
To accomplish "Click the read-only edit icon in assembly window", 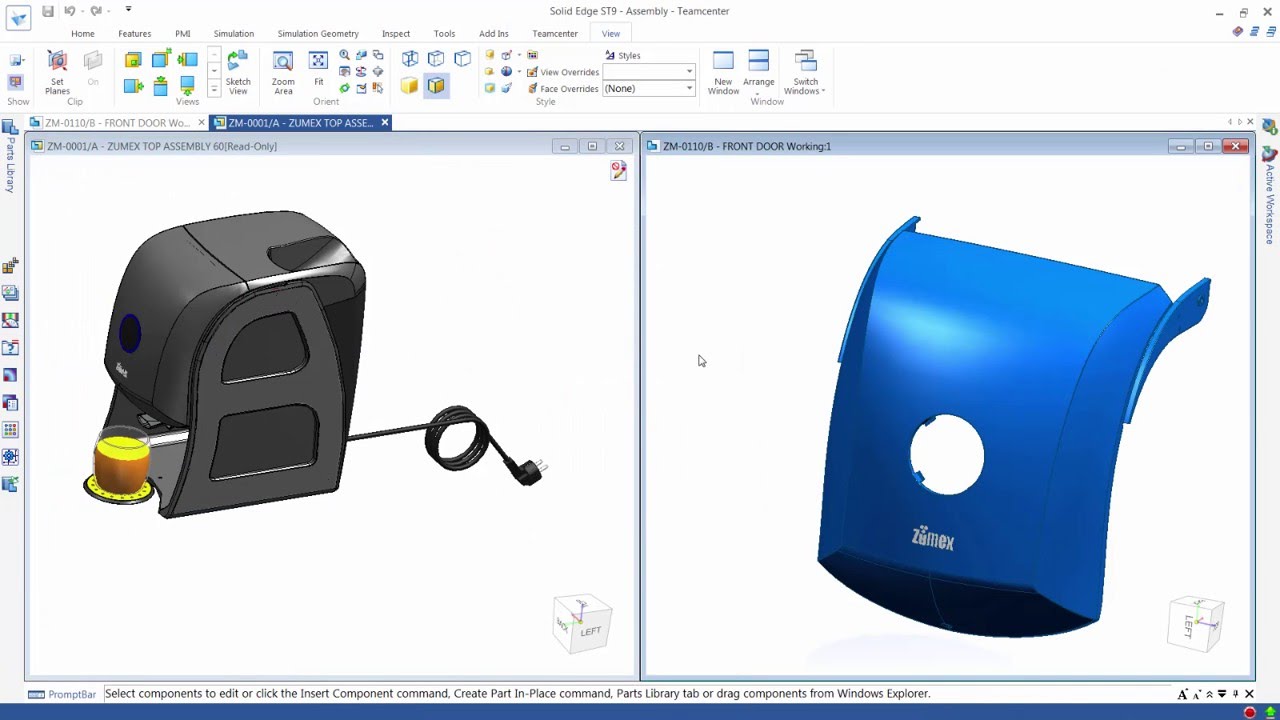I will (x=619, y=172).
